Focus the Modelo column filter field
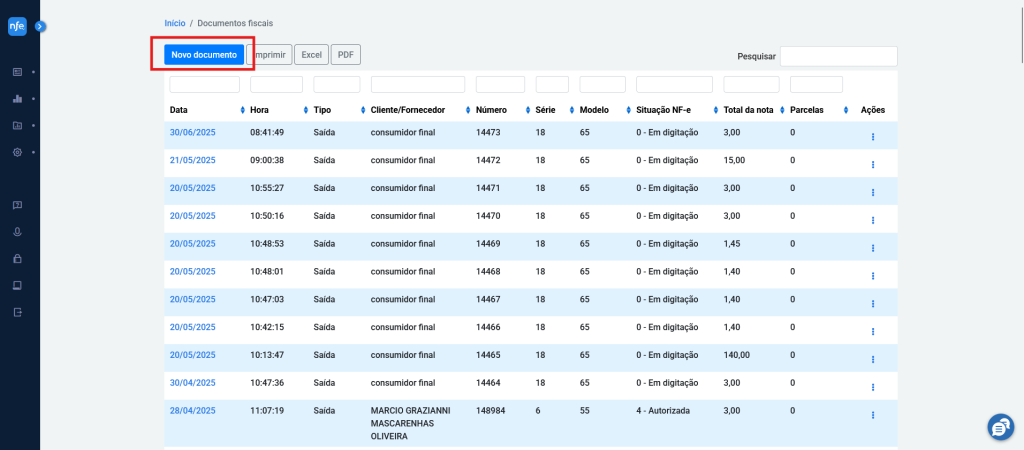The width and height of the screenshot is (1024, 450). click(603, 84)
